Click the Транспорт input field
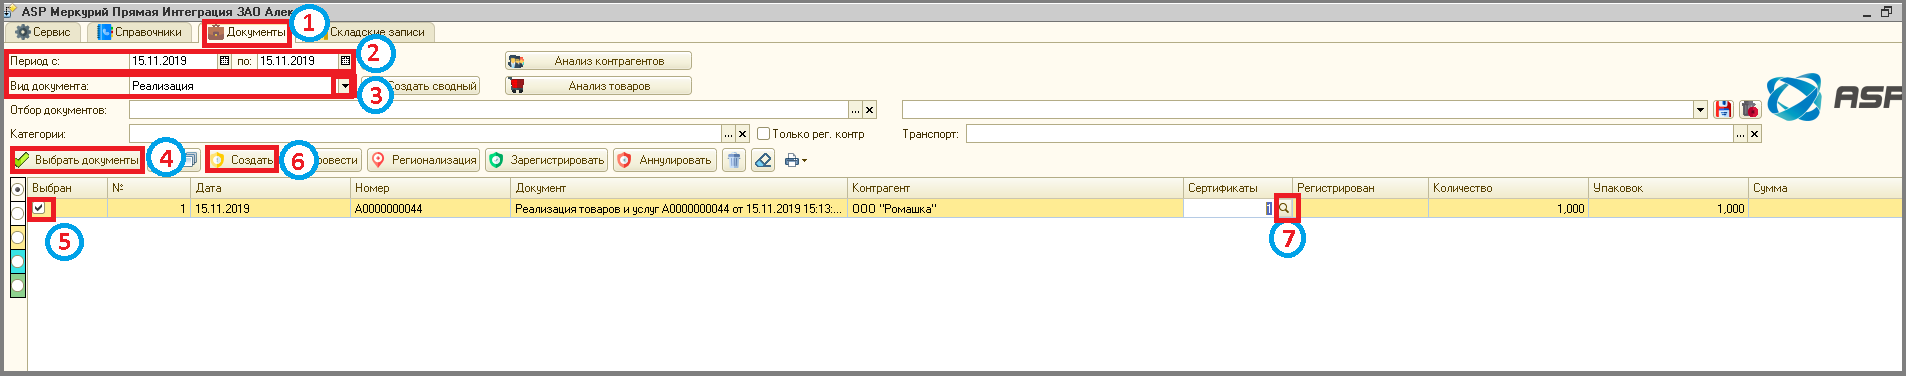Image resolution: width=1906 pixels, height=376 pixels. pos(1349,134)
